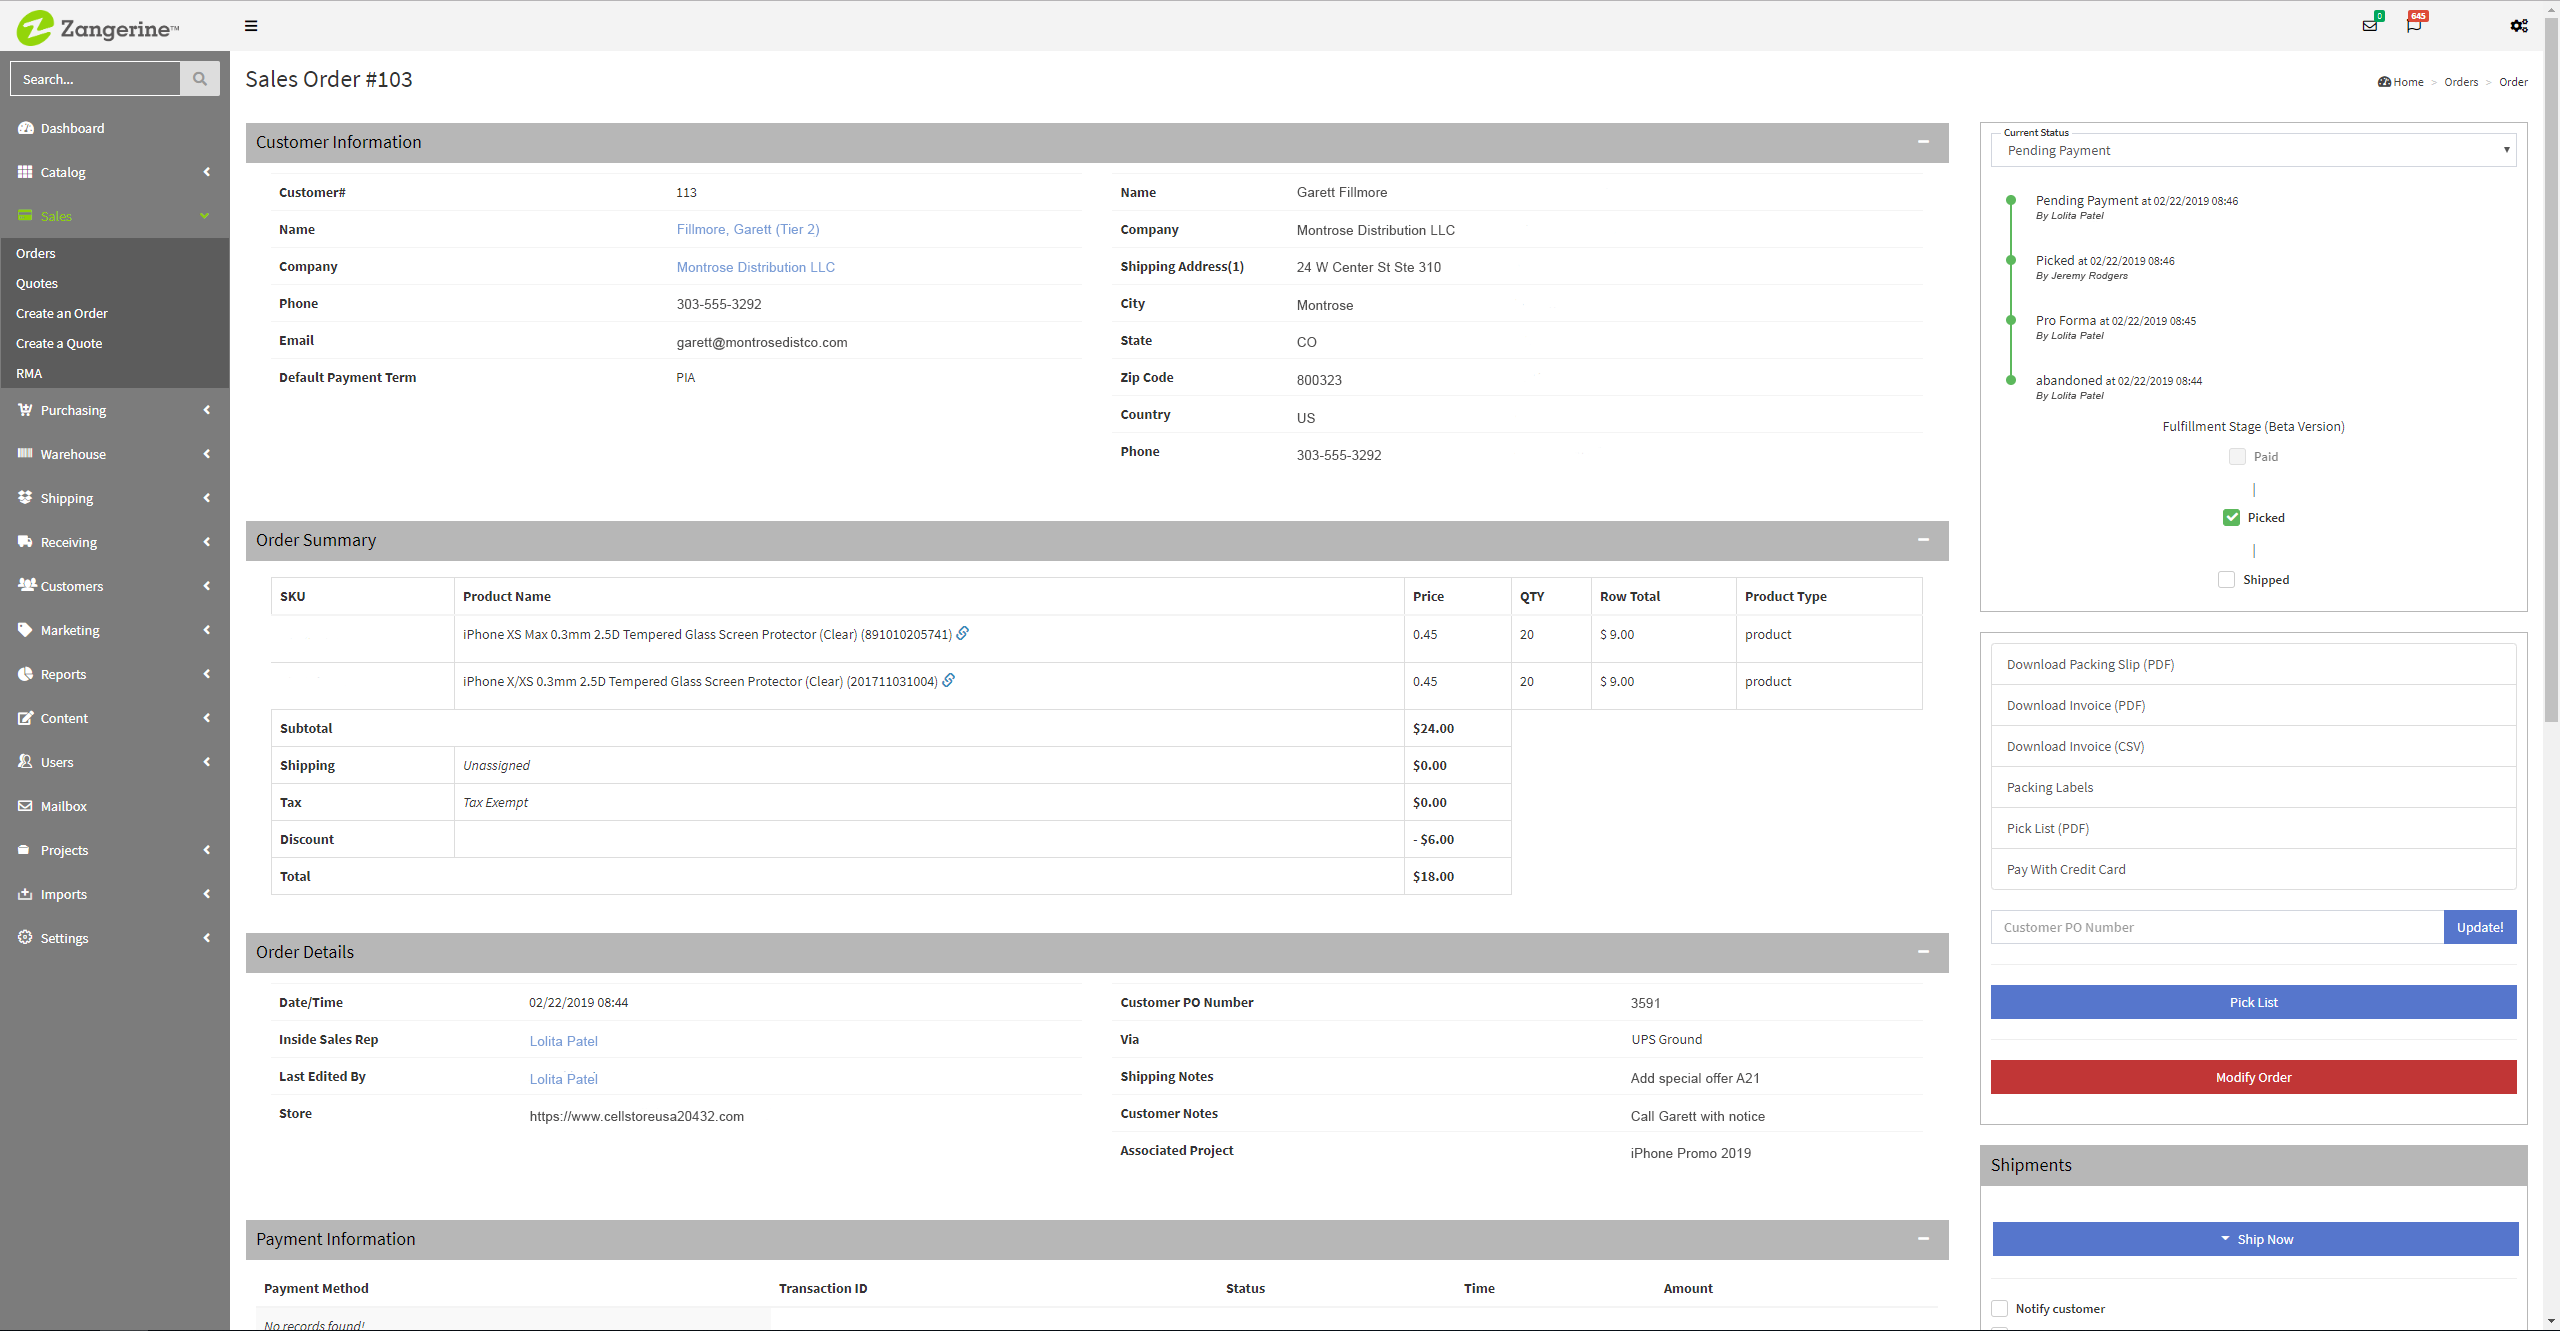
Task: Uncheck the Picked fulfillment stage checkbox
Action: pyautogui.click(x=2231, y=518)
